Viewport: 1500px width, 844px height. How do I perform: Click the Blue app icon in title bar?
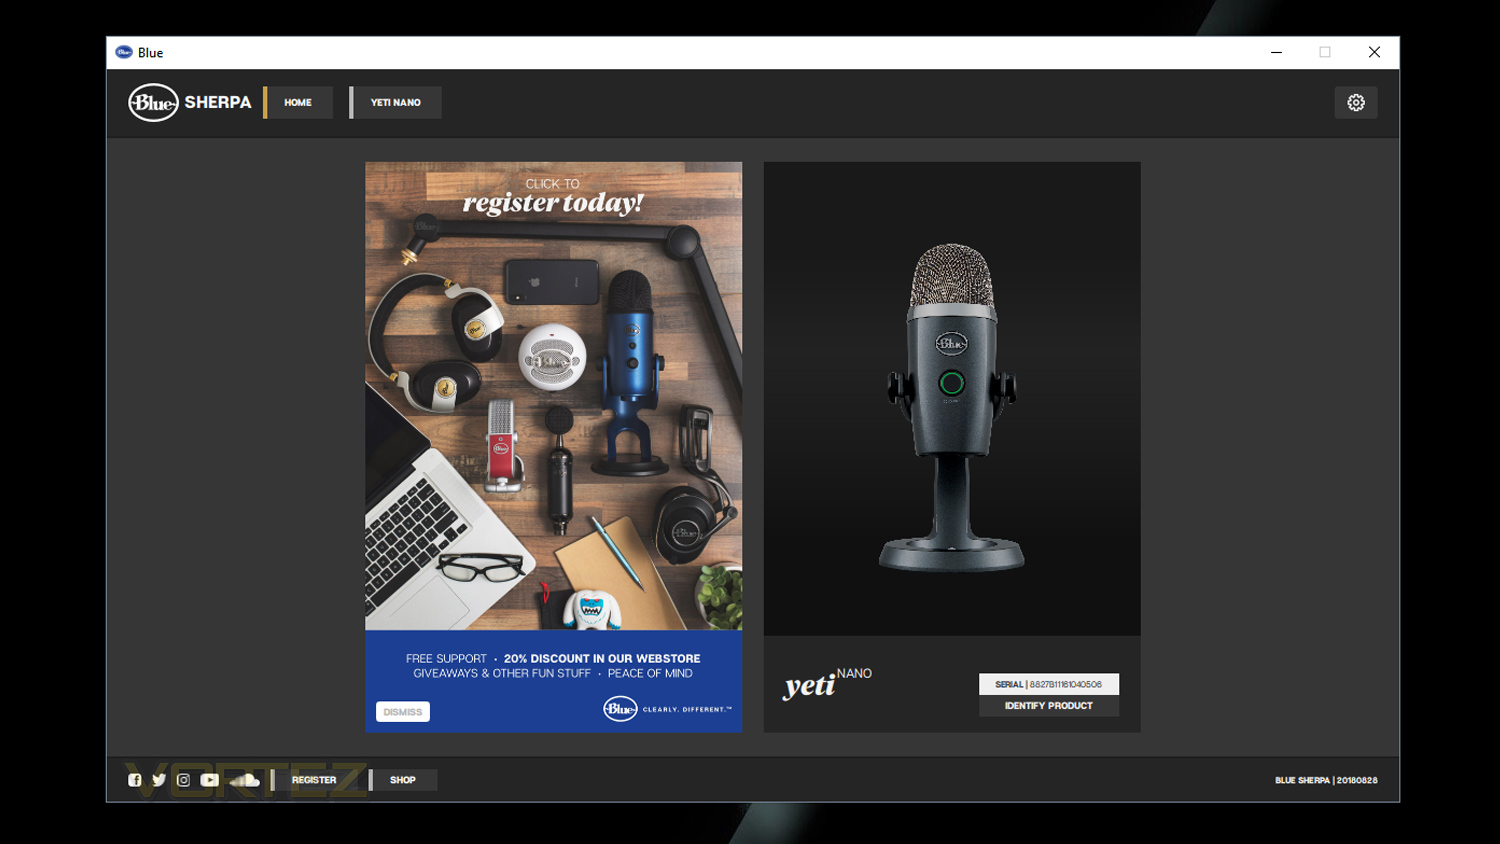point(124,52)
